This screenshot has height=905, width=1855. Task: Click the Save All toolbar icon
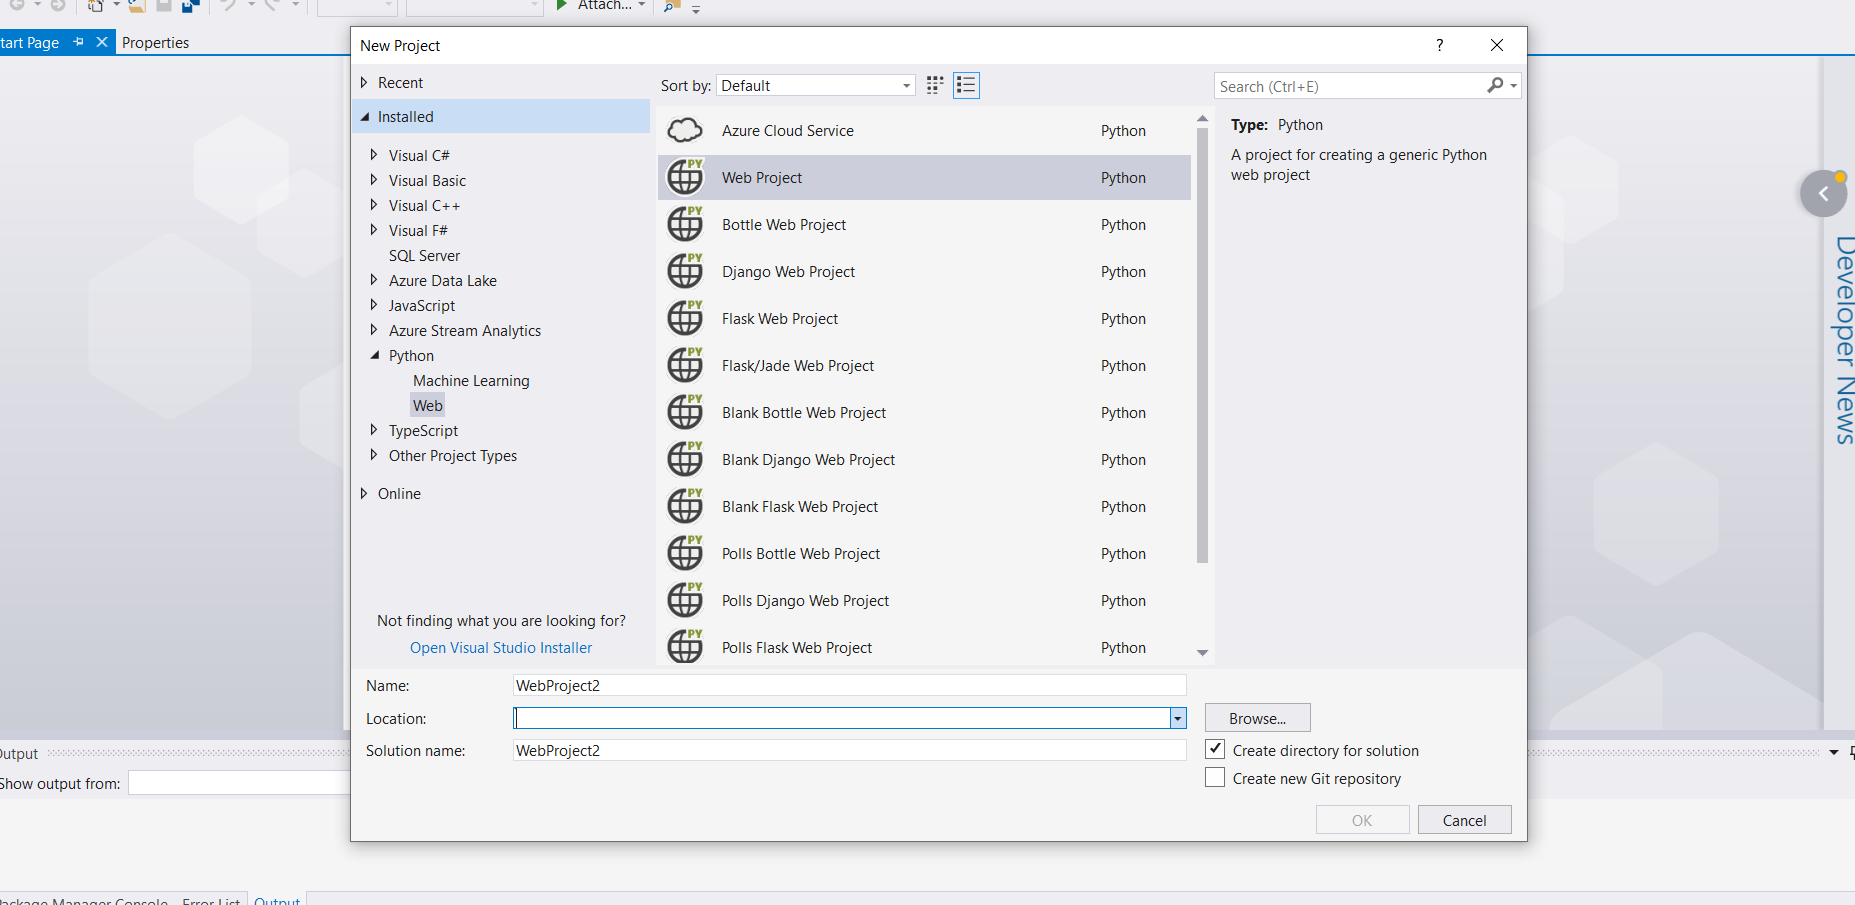[190, 6]
